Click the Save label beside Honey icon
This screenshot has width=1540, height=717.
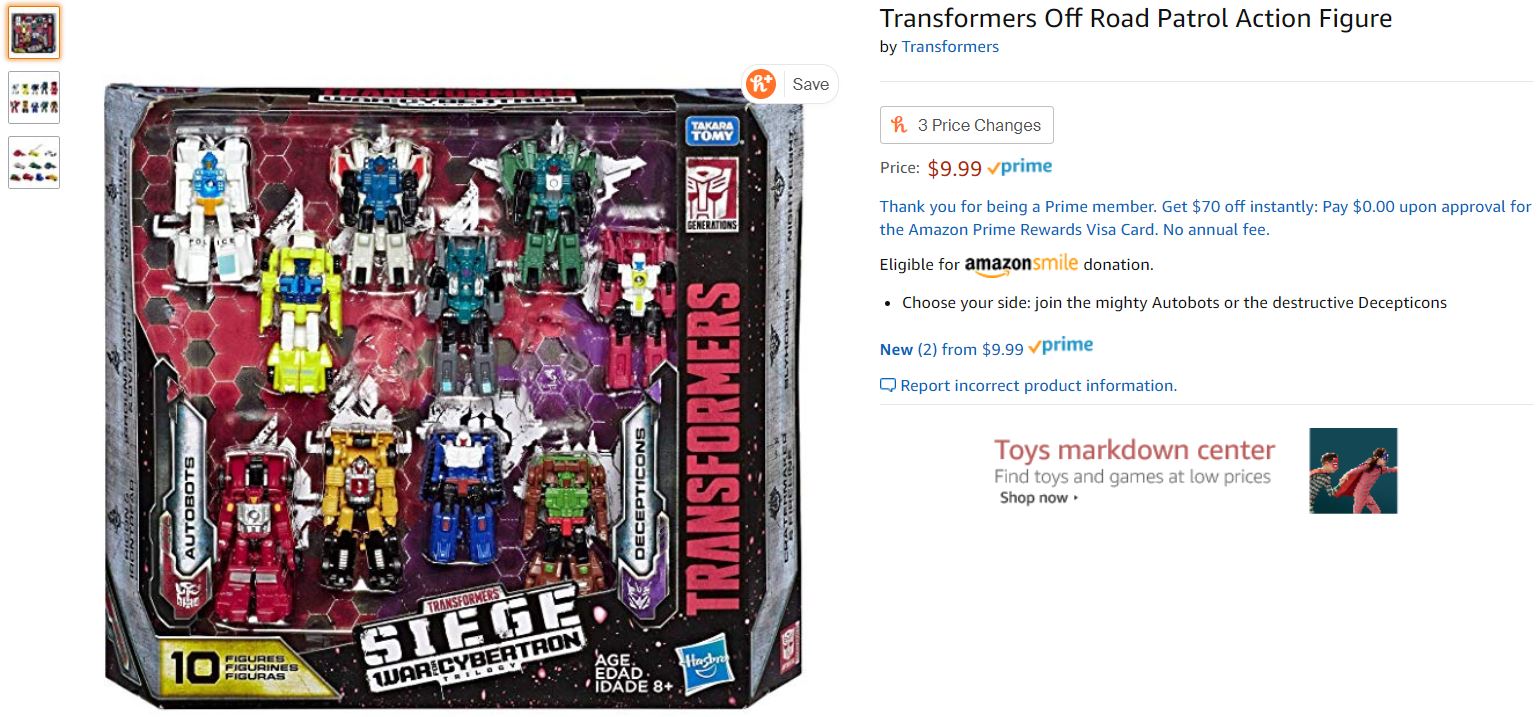pyautogui.click(x=810, y=85)
